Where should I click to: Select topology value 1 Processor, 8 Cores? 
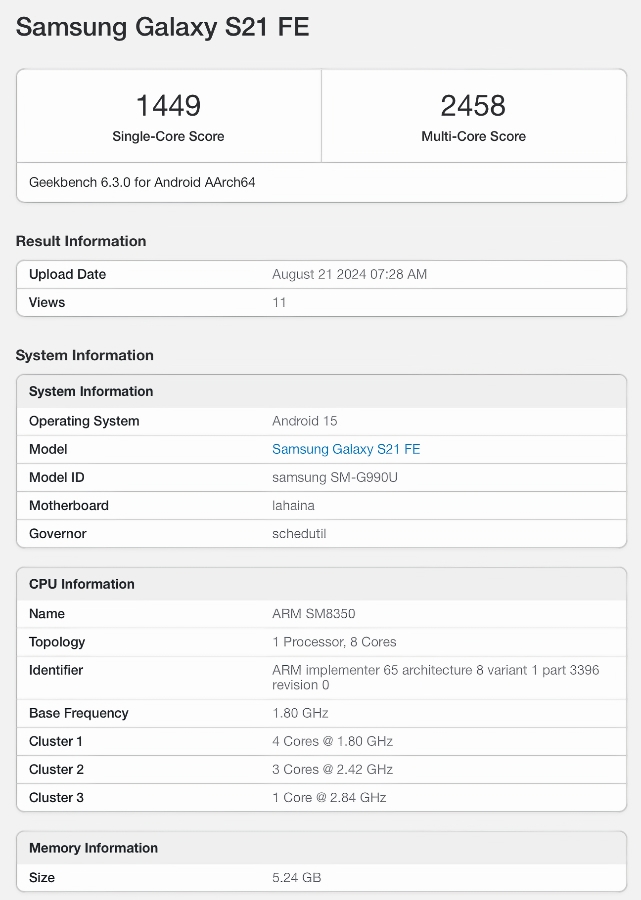(x=335, y=642)
